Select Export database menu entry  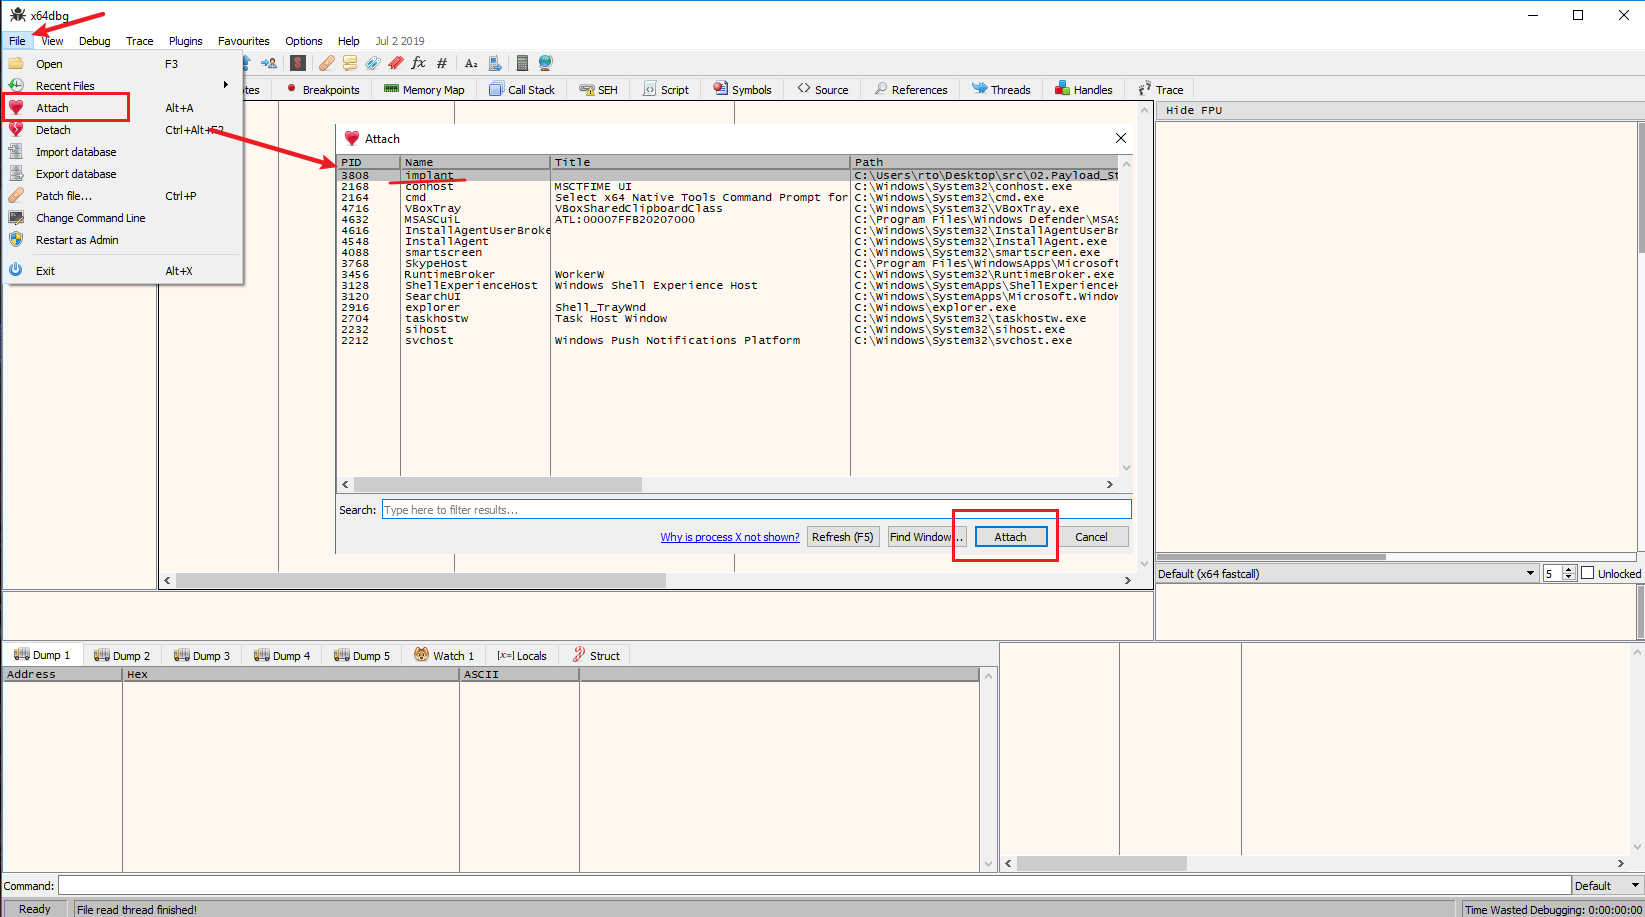point(122,174)
